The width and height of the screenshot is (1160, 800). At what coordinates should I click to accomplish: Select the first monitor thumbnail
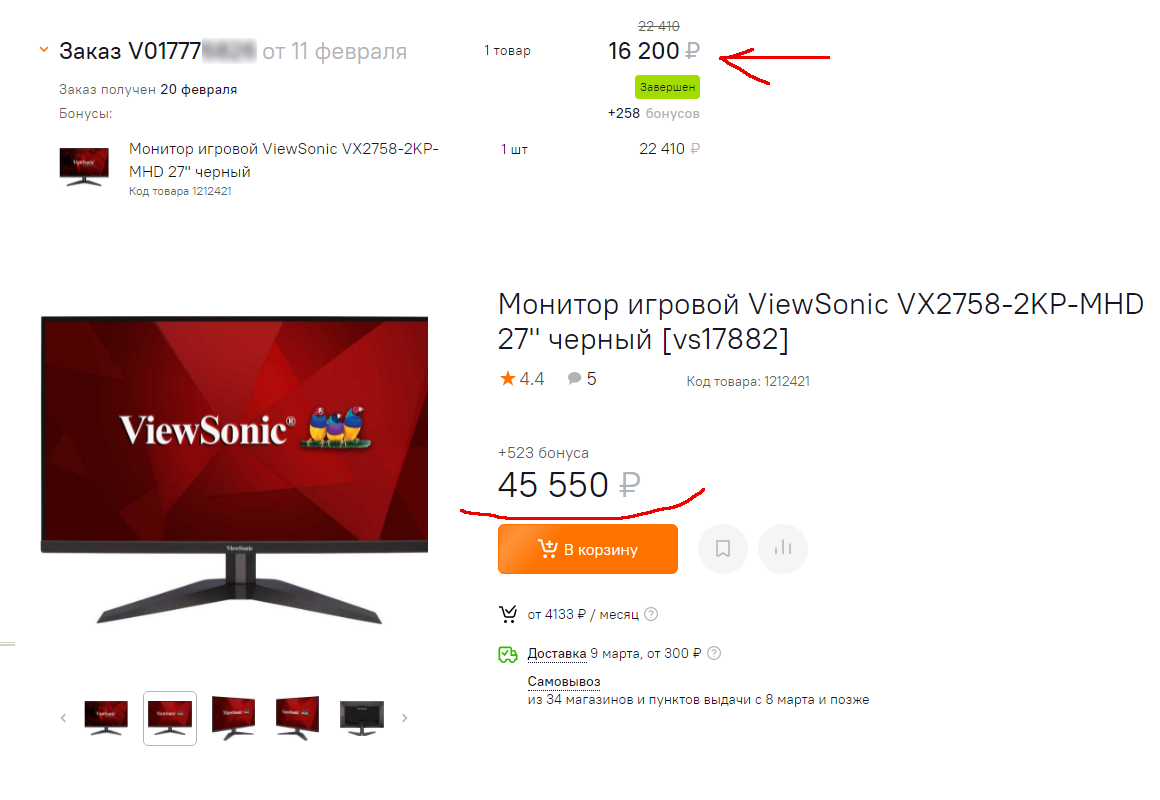pyautogui.click(x=106, y=718)
